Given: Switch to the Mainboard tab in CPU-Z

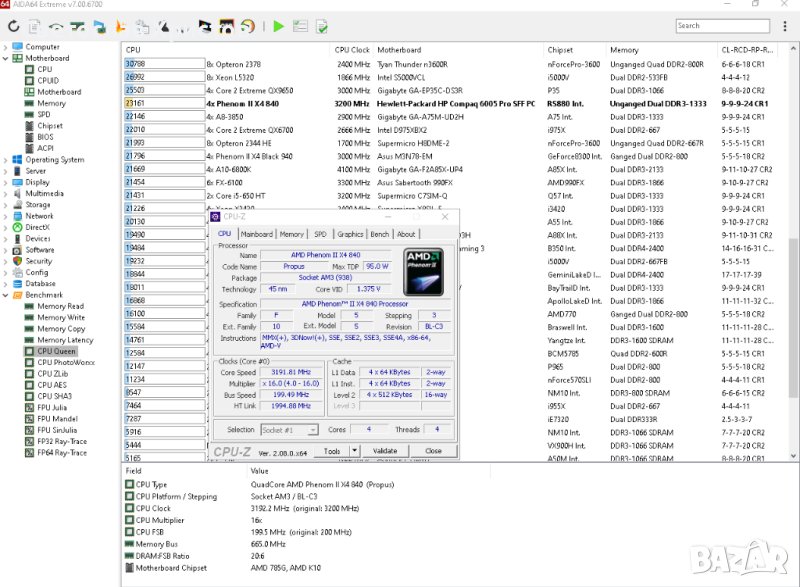Looking at the screenshot, I should 256,234.
